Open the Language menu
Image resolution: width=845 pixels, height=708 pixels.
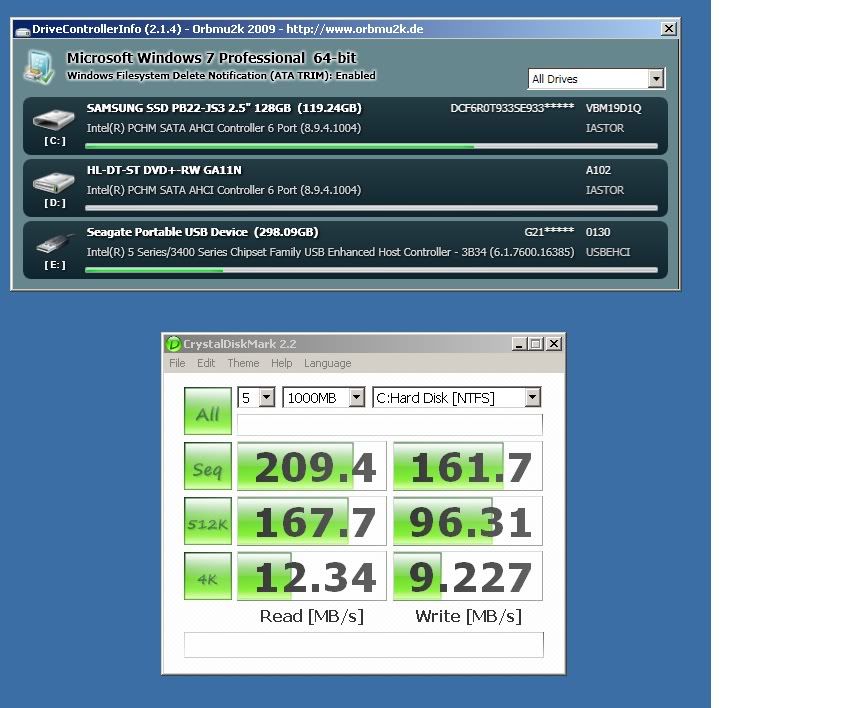(328, 363)
